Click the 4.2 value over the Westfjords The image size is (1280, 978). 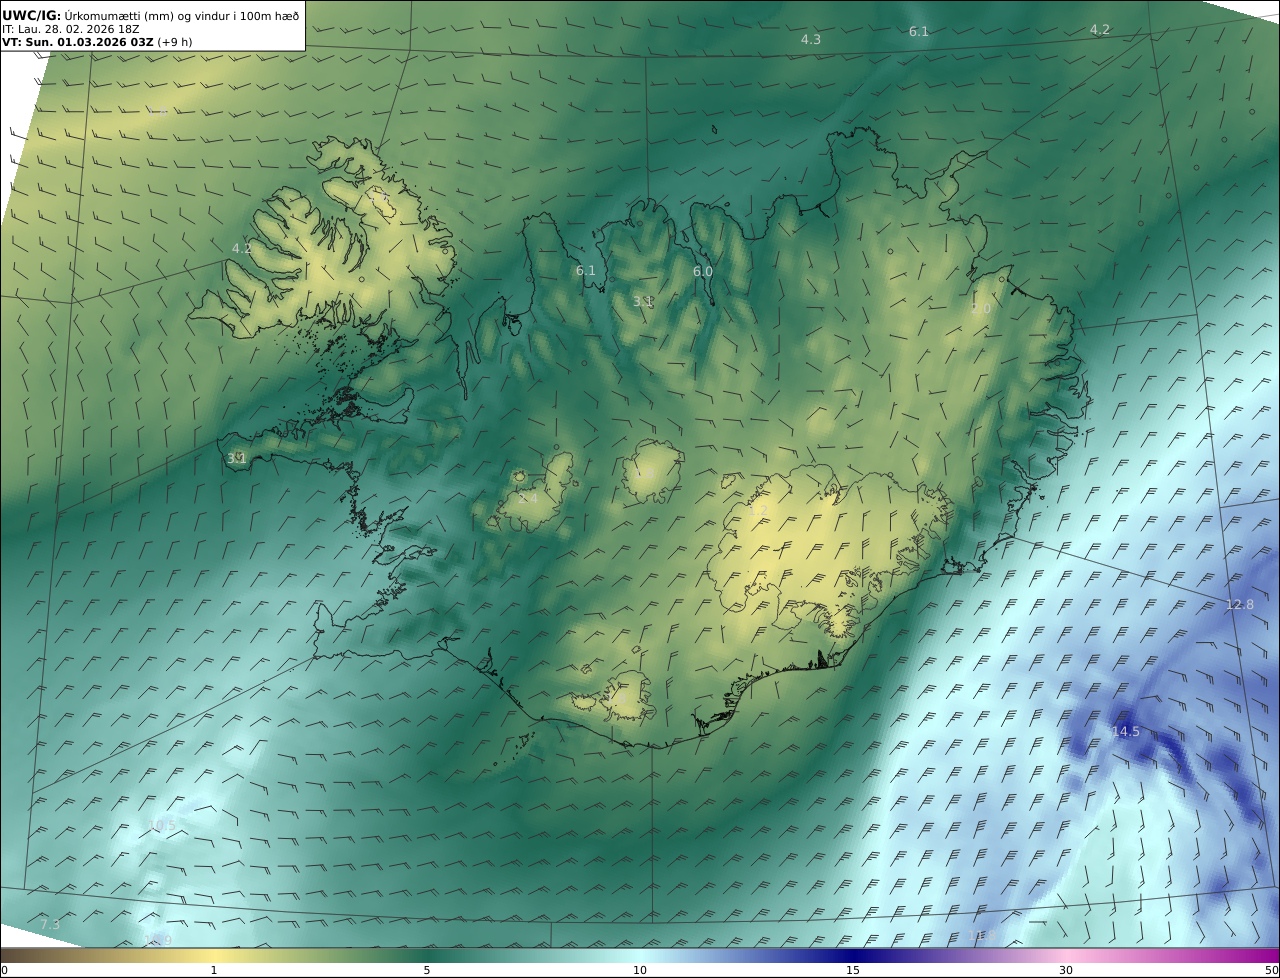coord(242,248)
